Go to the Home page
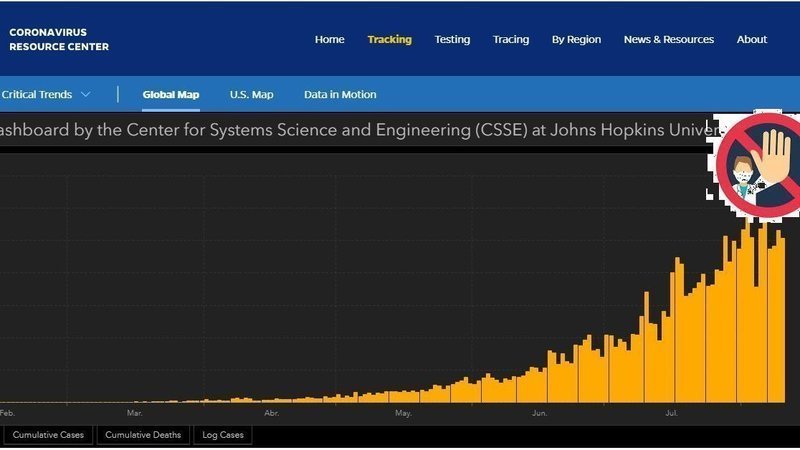The width and height of the screenshot is (800, 450). point(329,40)
